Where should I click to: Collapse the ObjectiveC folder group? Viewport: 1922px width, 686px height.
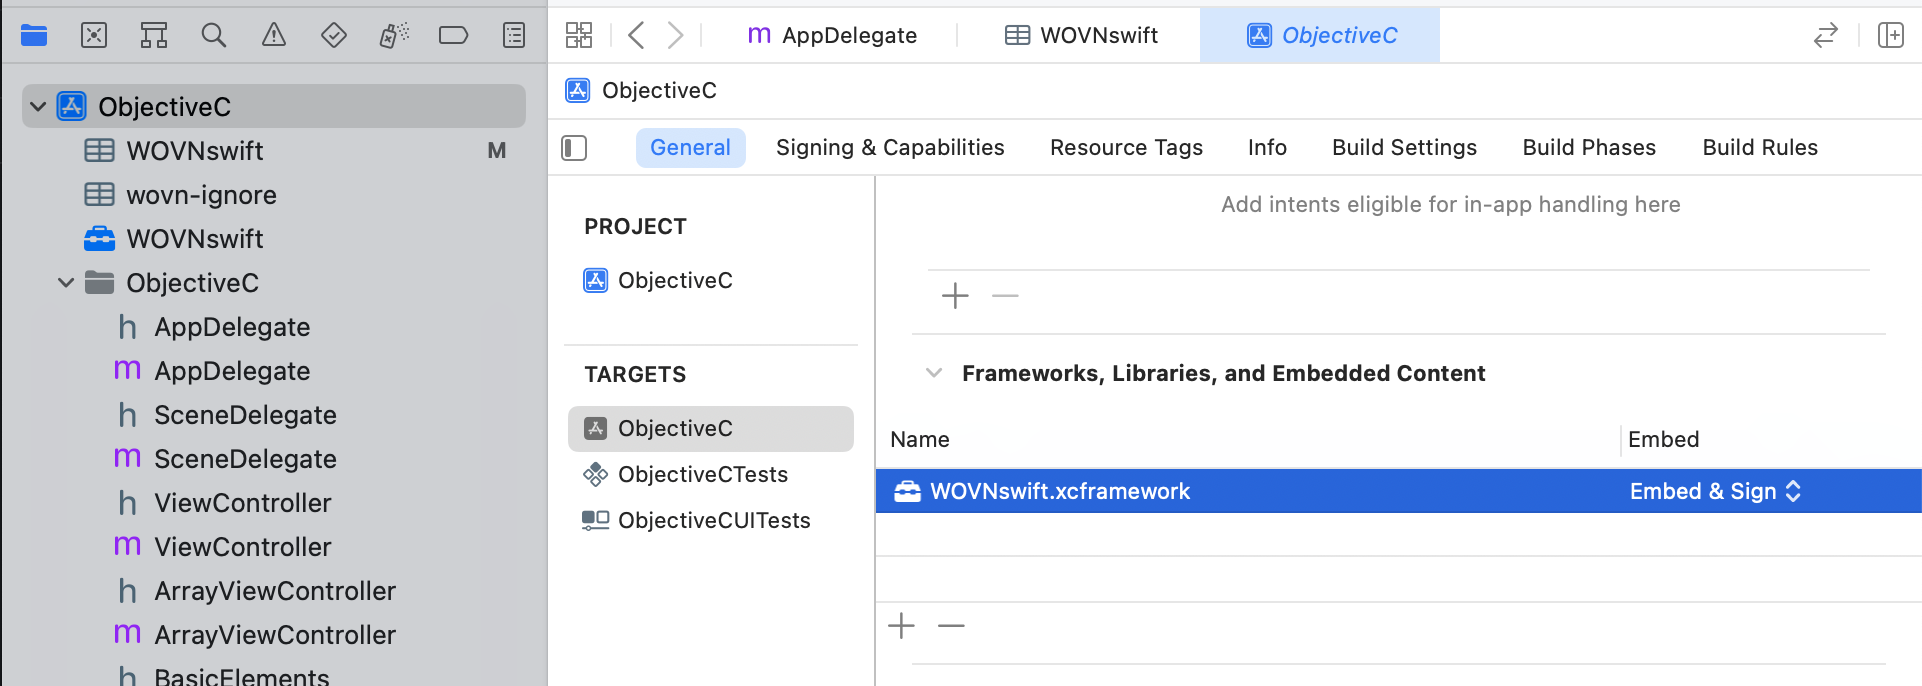pyautogui.click(x=66, y=283)
